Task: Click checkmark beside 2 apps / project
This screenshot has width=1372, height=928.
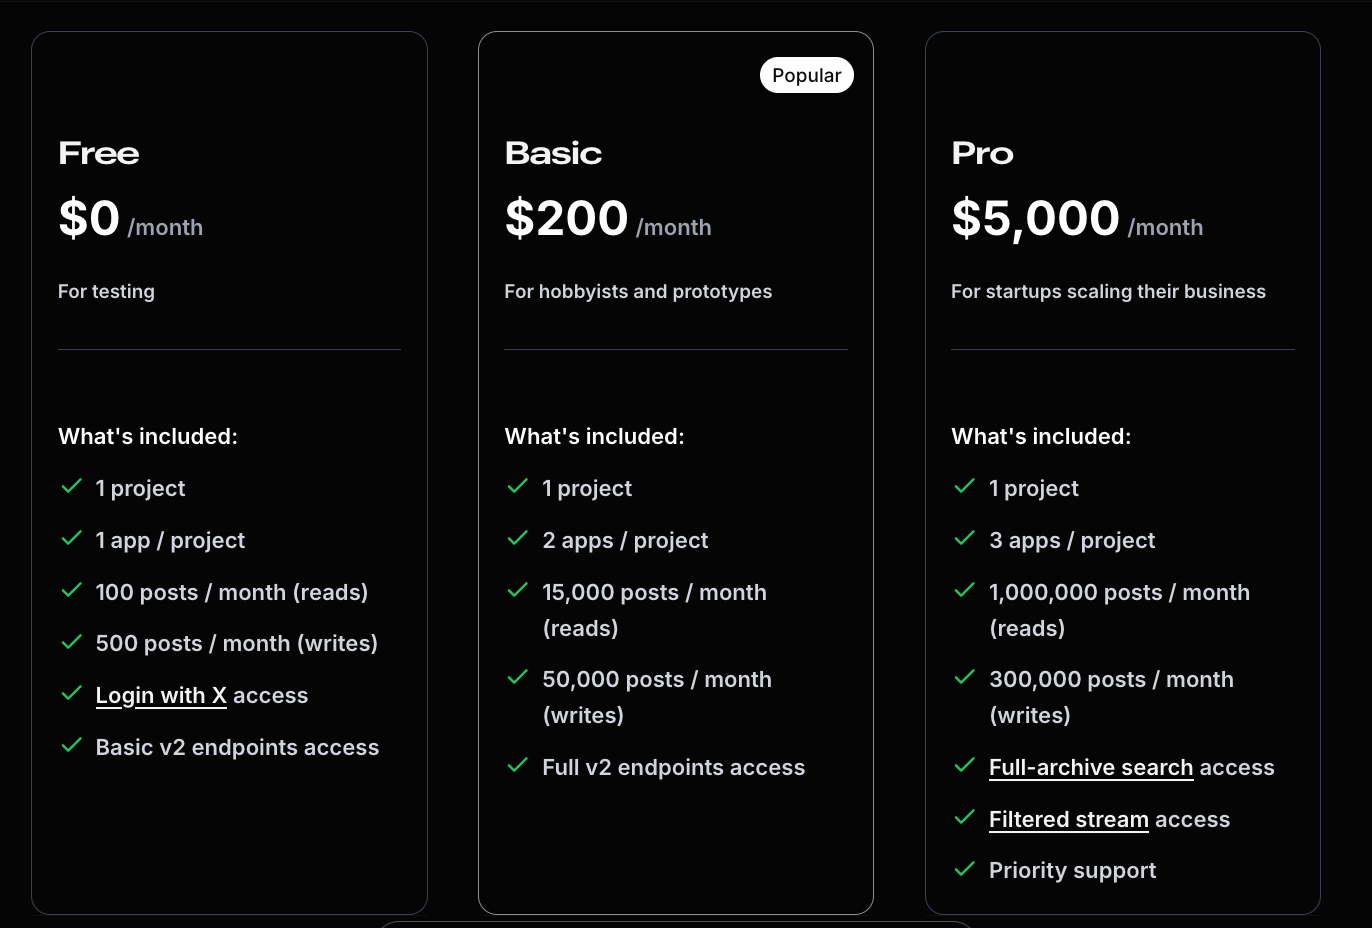Action: point(517,539)
